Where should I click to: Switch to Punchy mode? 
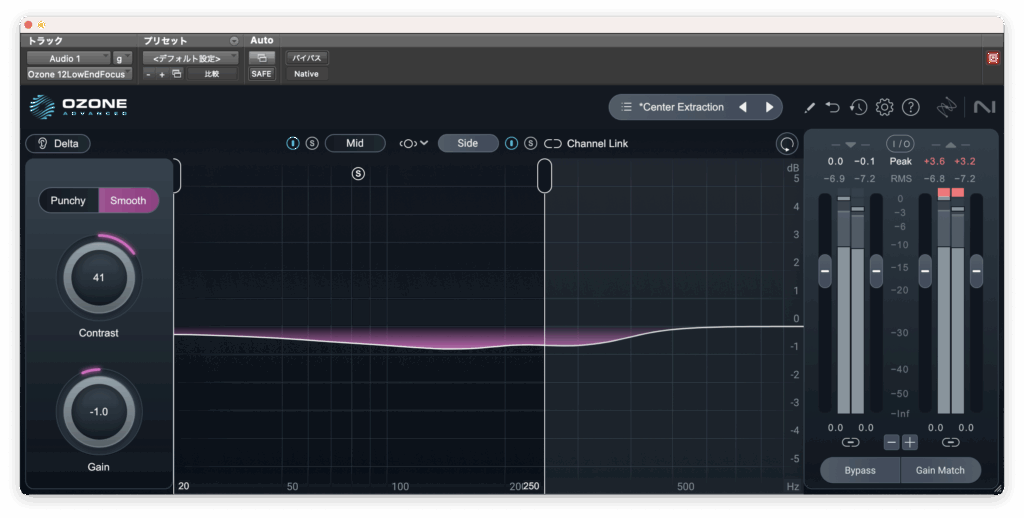[68, 200]
